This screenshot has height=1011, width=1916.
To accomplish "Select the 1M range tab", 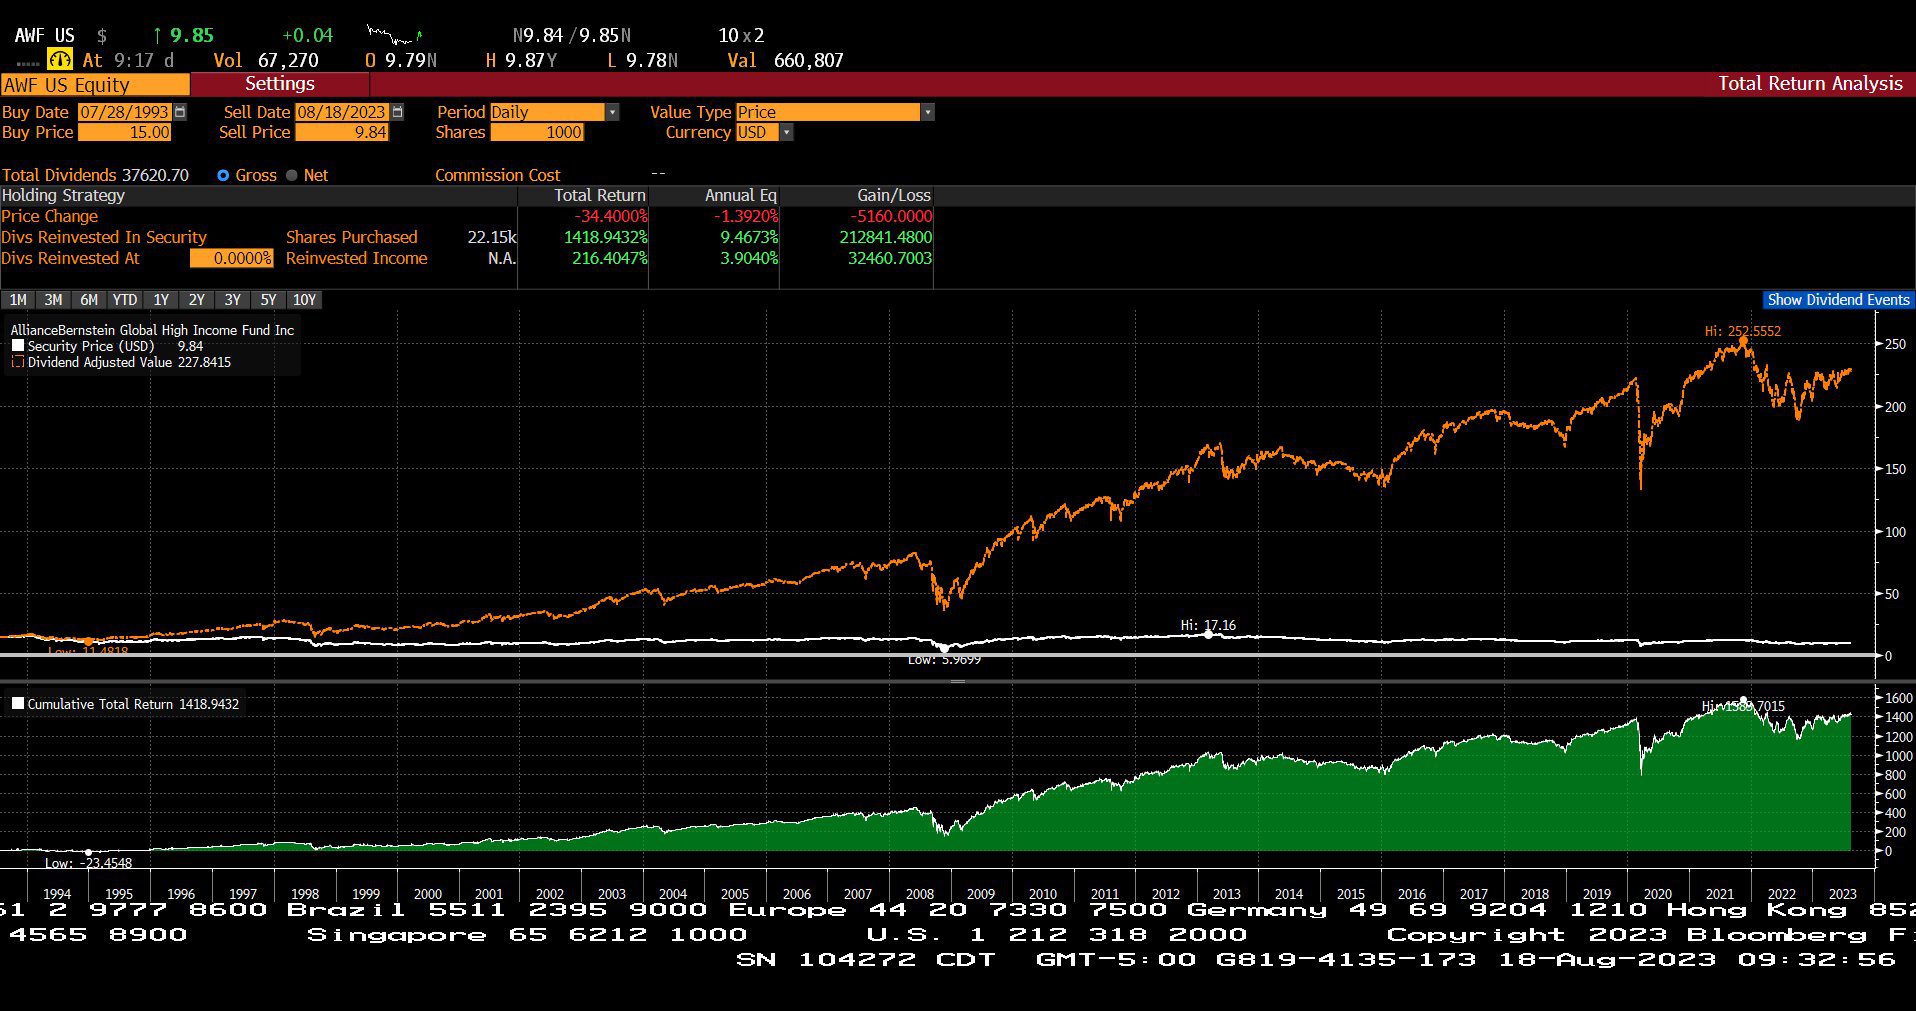I will coord(18,300).
